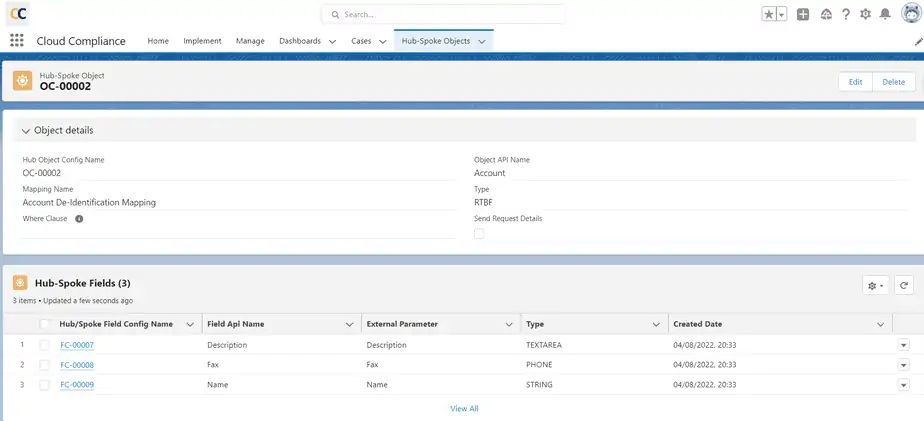The image size is (924, 421).
Task: Open the global actions plus icon
Action: pyautogui.click(x=803, y=15)
